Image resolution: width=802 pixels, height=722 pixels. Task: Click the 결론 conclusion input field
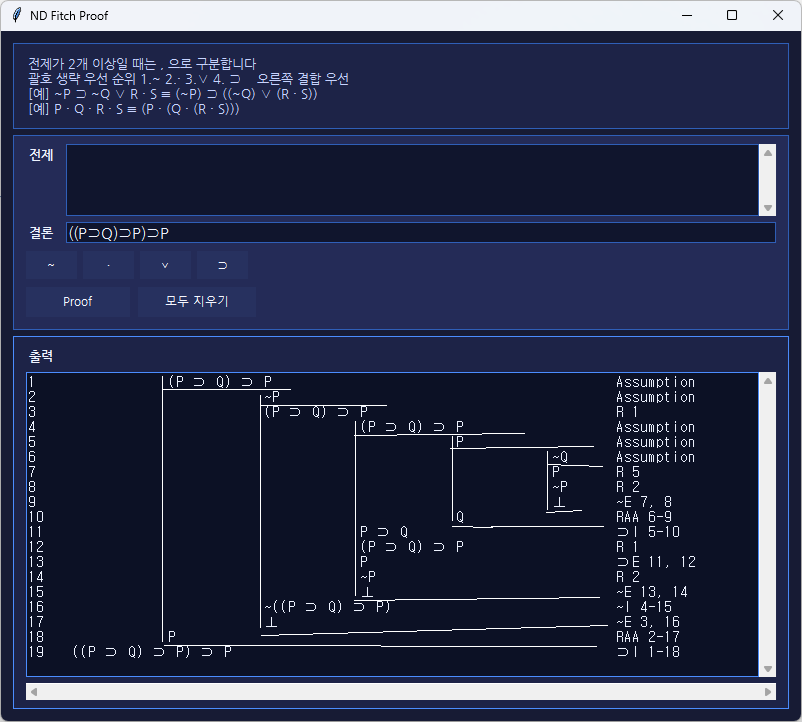point(420,233)
